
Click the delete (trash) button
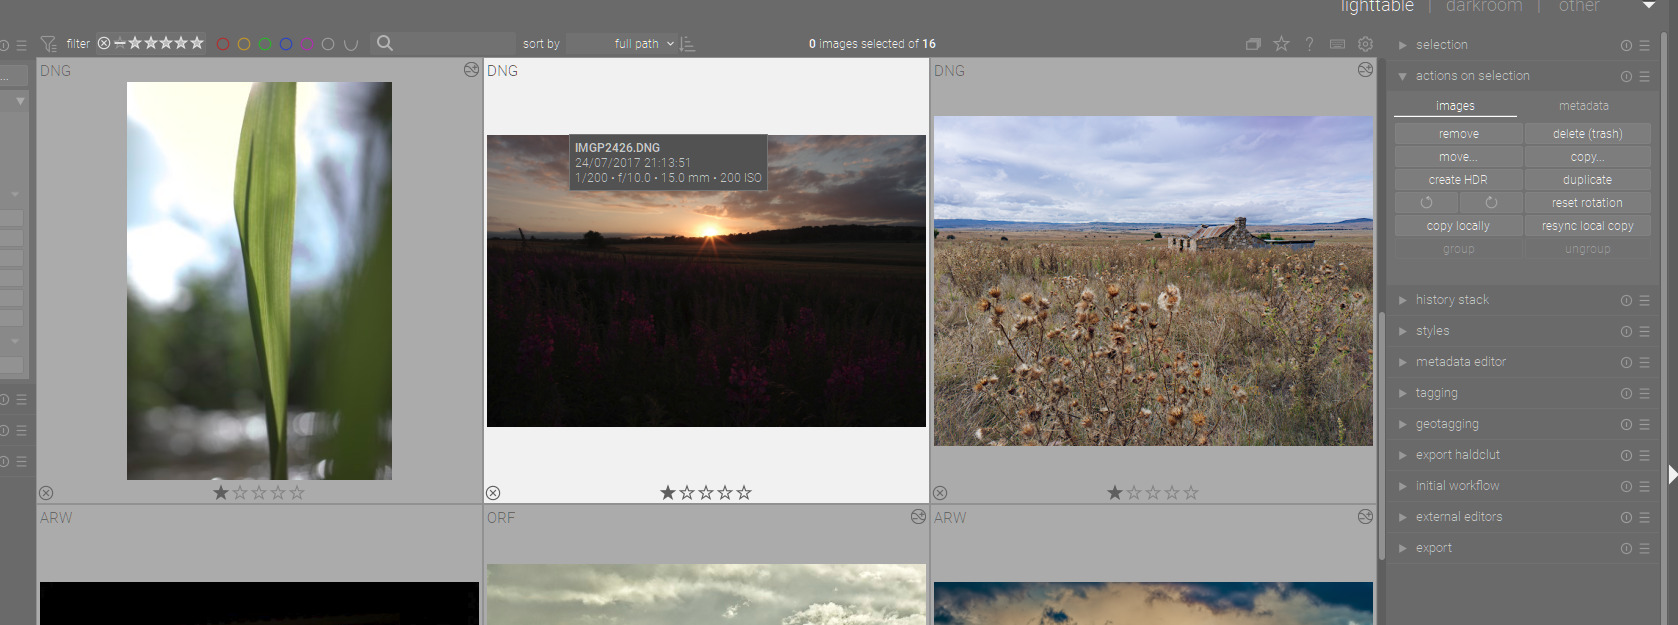1587,134
